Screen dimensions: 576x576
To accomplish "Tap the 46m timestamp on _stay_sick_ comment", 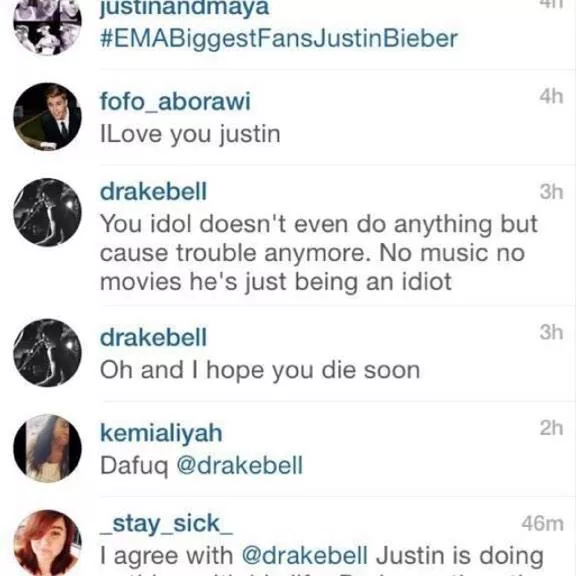I will [542, 523].
